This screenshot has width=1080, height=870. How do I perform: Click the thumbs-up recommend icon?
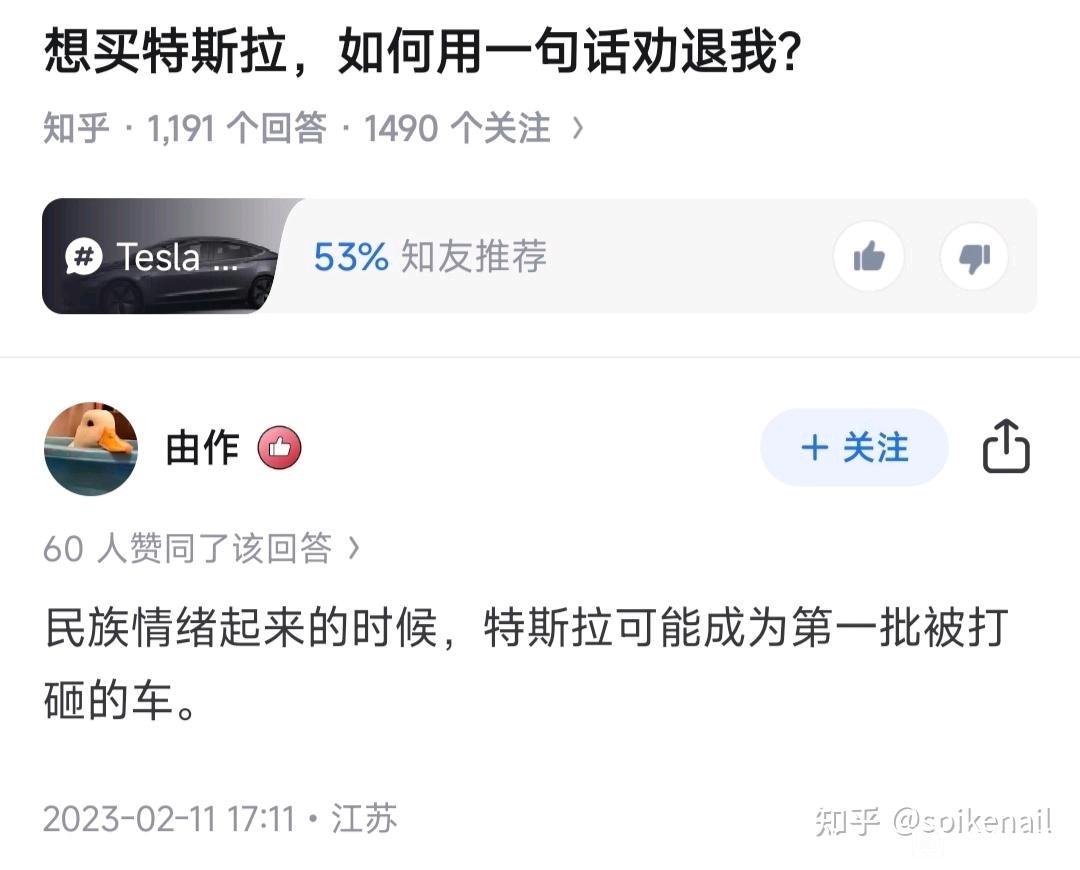pos(869,257)
